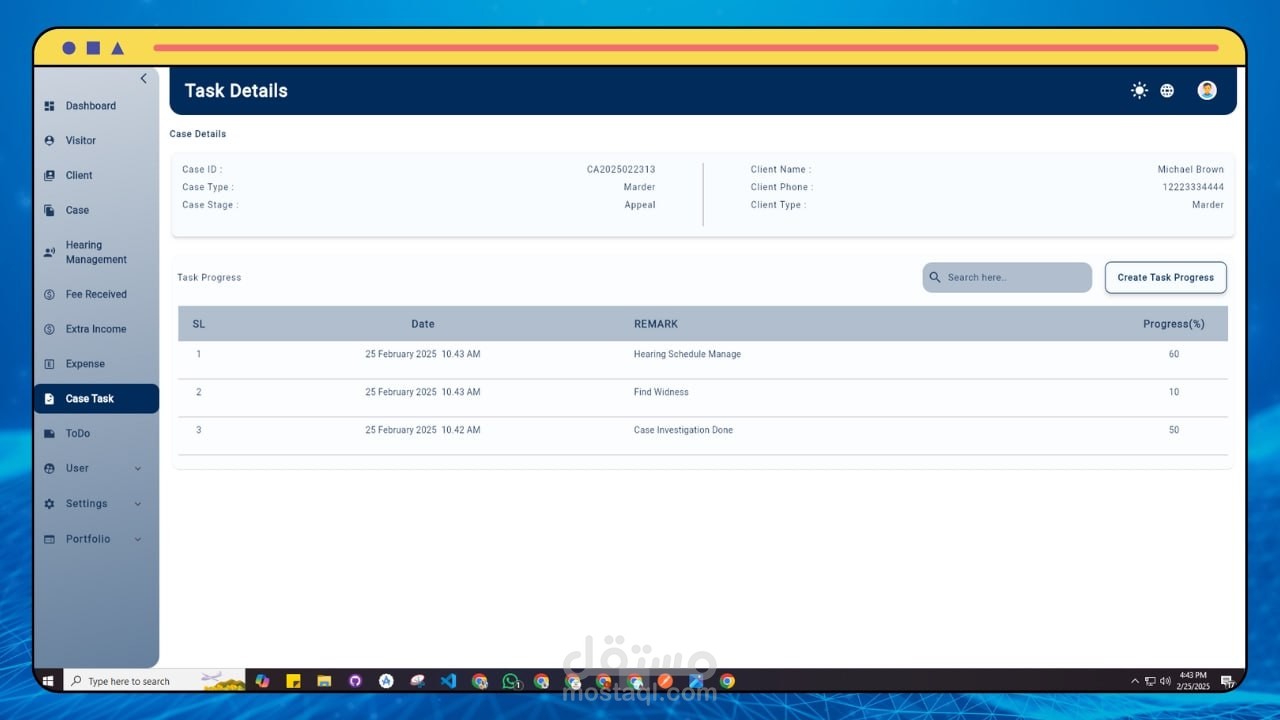
Task: Open the language globe icon
Action: [x=1167, y=91]
